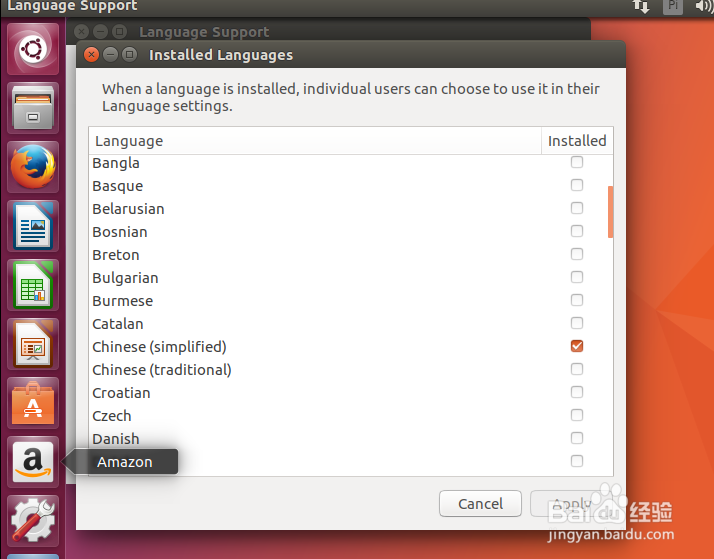The image size is (714, 559).
Task: Click the Cancel button
Action: click(x=480, y=503)
